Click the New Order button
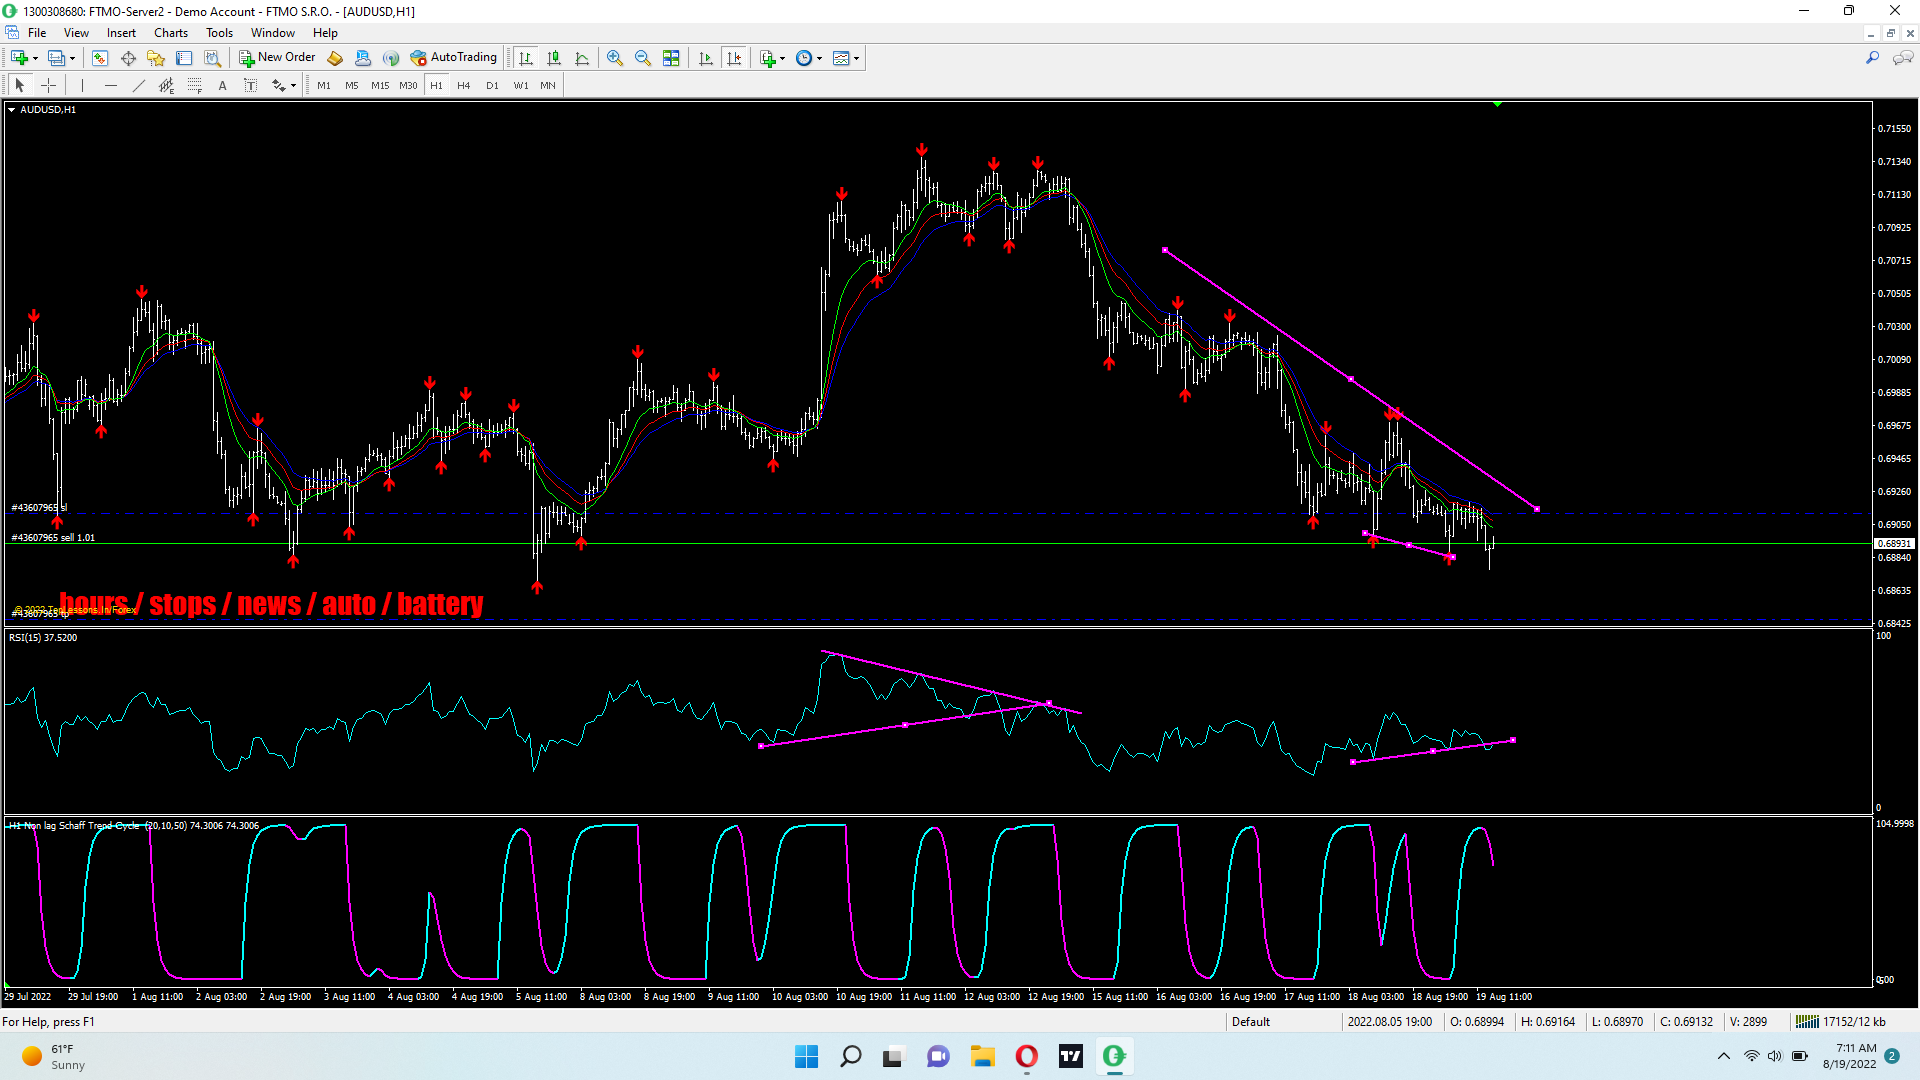This screenshot has width=1920, height=1080. click(x=277, y=58)
